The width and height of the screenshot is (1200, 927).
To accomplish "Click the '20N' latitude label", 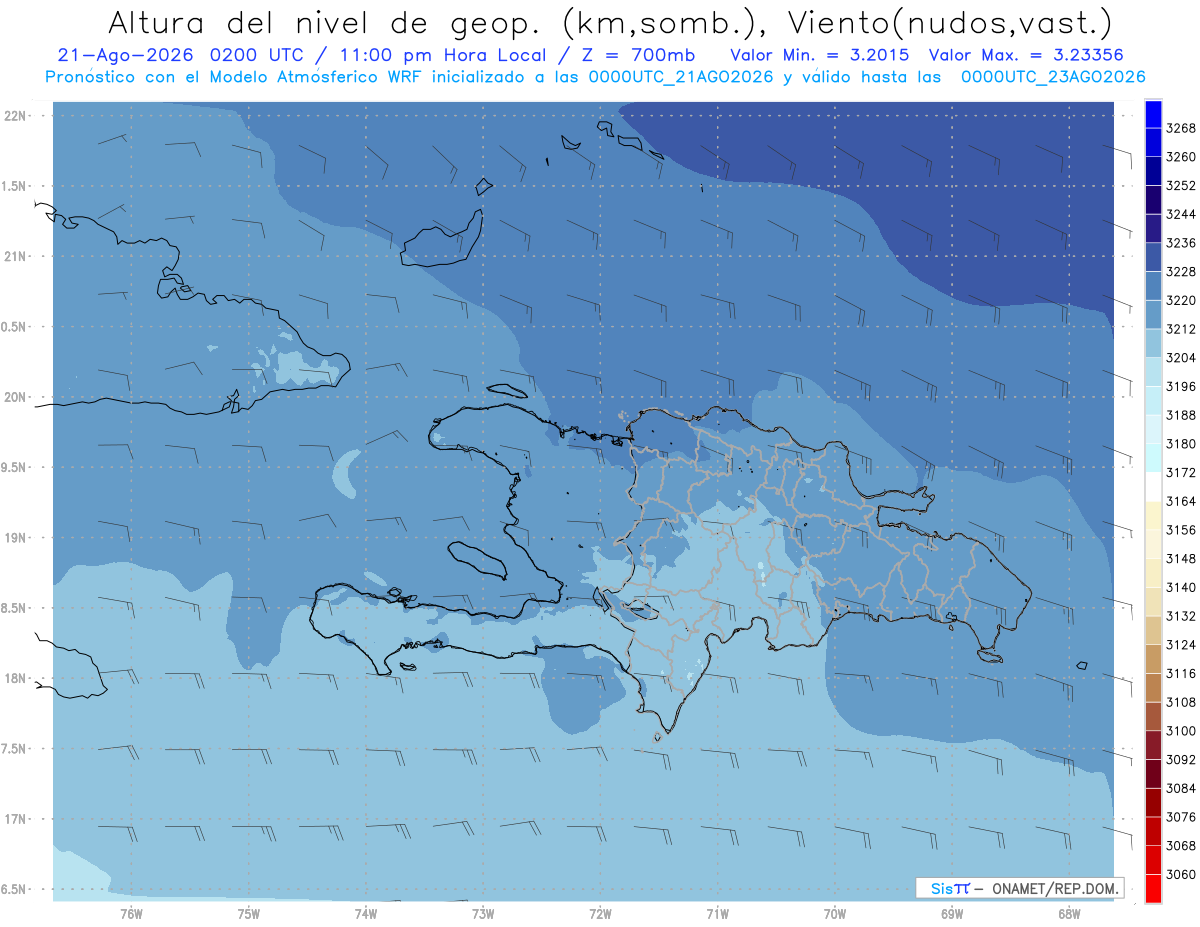I will click(14, 397).
